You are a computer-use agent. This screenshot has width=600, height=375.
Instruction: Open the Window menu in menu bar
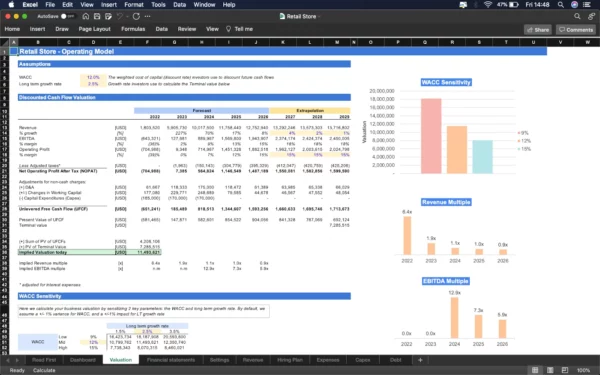[x=204, y=5]
